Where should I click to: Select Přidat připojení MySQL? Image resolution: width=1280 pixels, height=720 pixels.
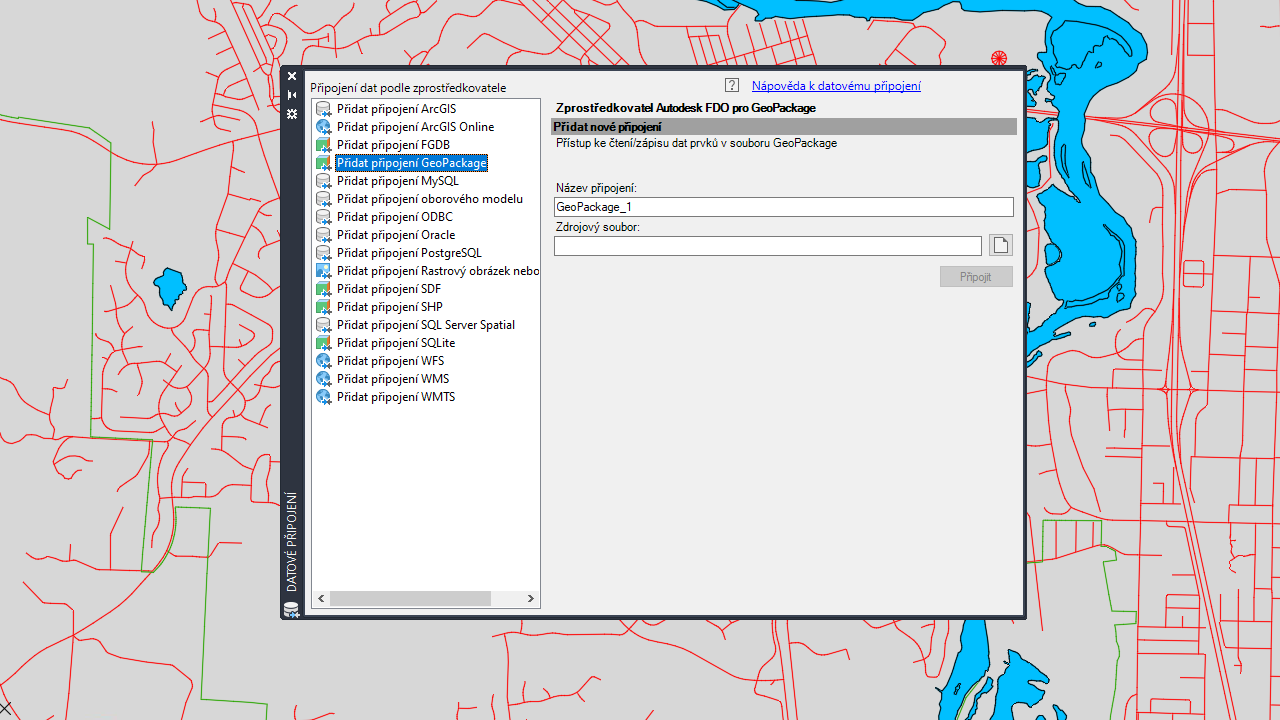pyautogui.click(x=397, y=181)
